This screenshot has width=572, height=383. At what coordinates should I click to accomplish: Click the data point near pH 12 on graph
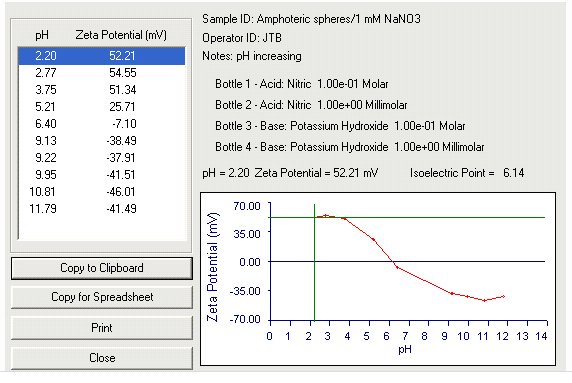coord(503,297)
